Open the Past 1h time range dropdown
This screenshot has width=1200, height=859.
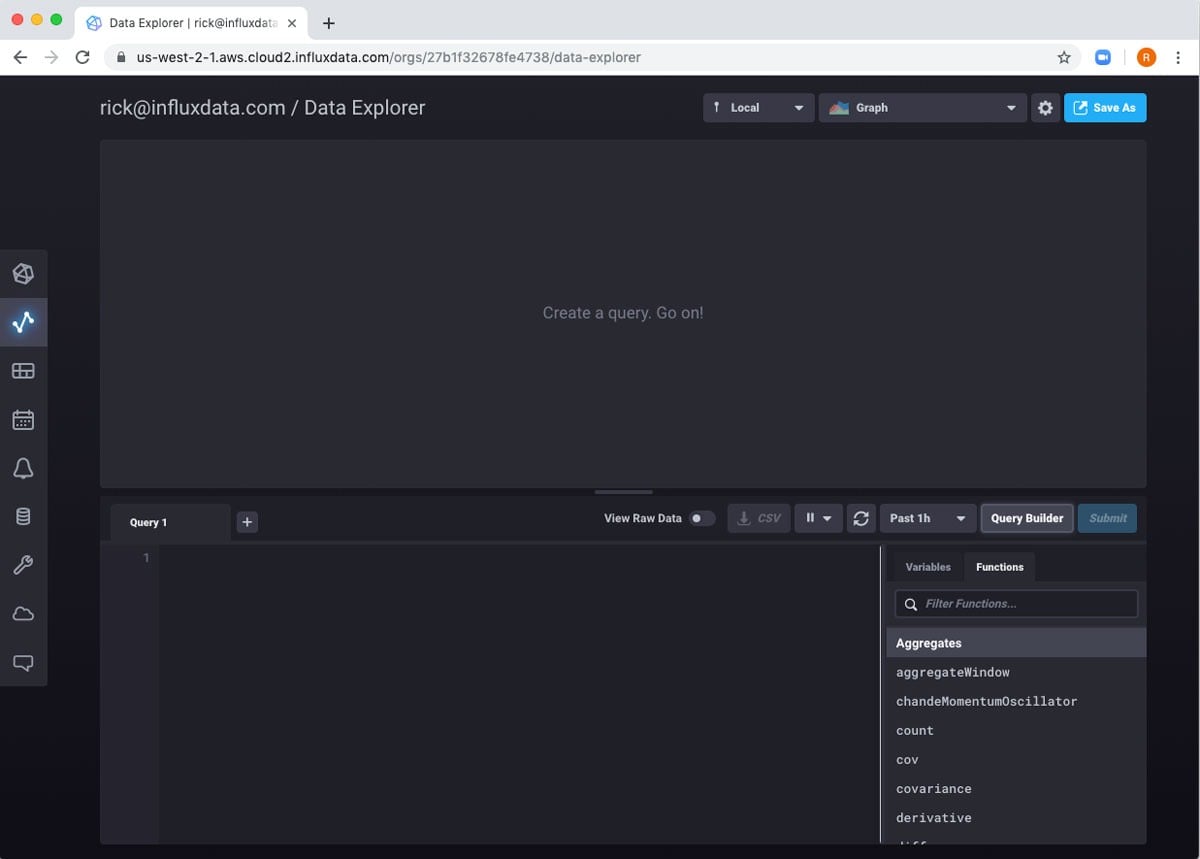pos(927,518)
